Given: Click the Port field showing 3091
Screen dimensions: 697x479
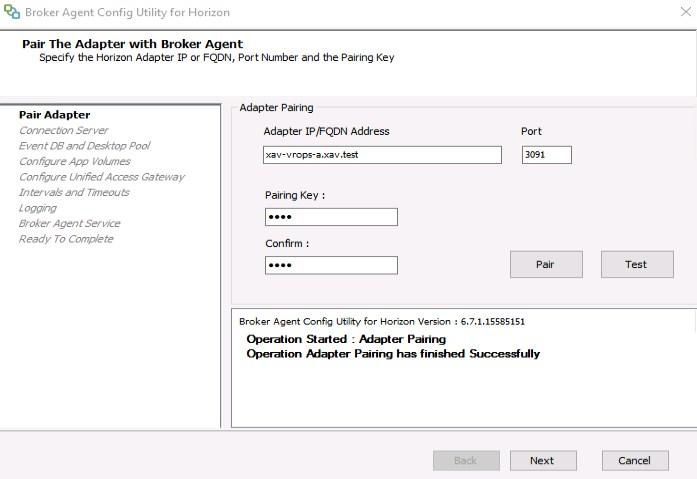Looking at the screenshot, I should (x=547, y=155).
